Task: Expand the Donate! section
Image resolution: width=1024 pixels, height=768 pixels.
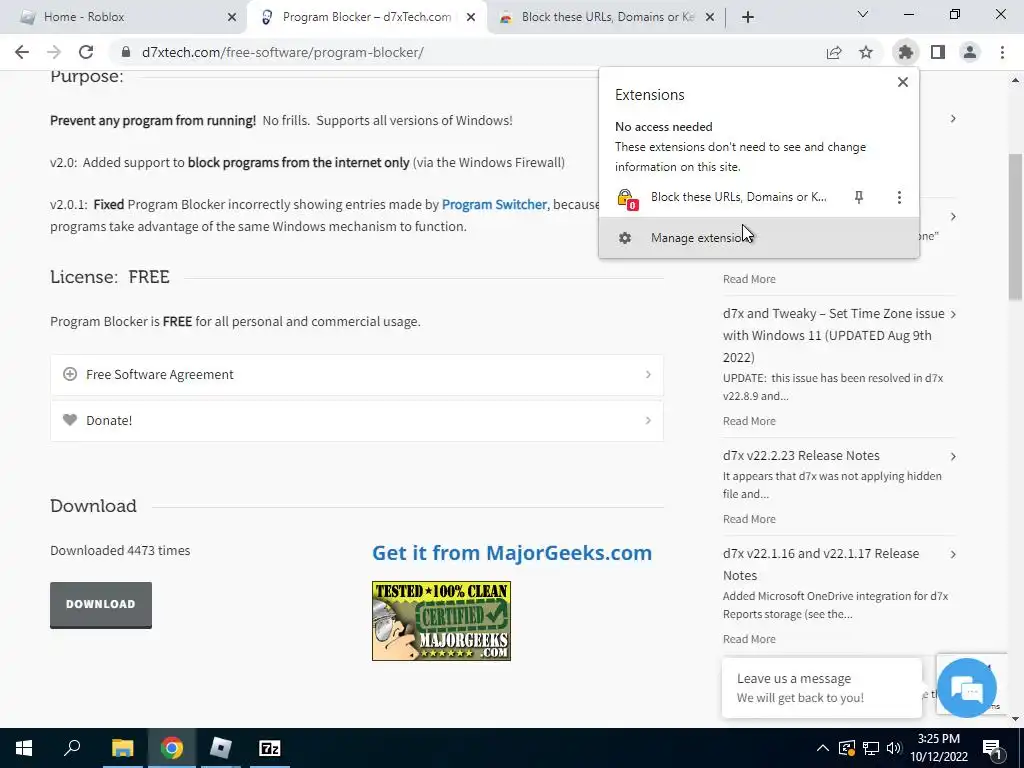Action: coord(357,421)
